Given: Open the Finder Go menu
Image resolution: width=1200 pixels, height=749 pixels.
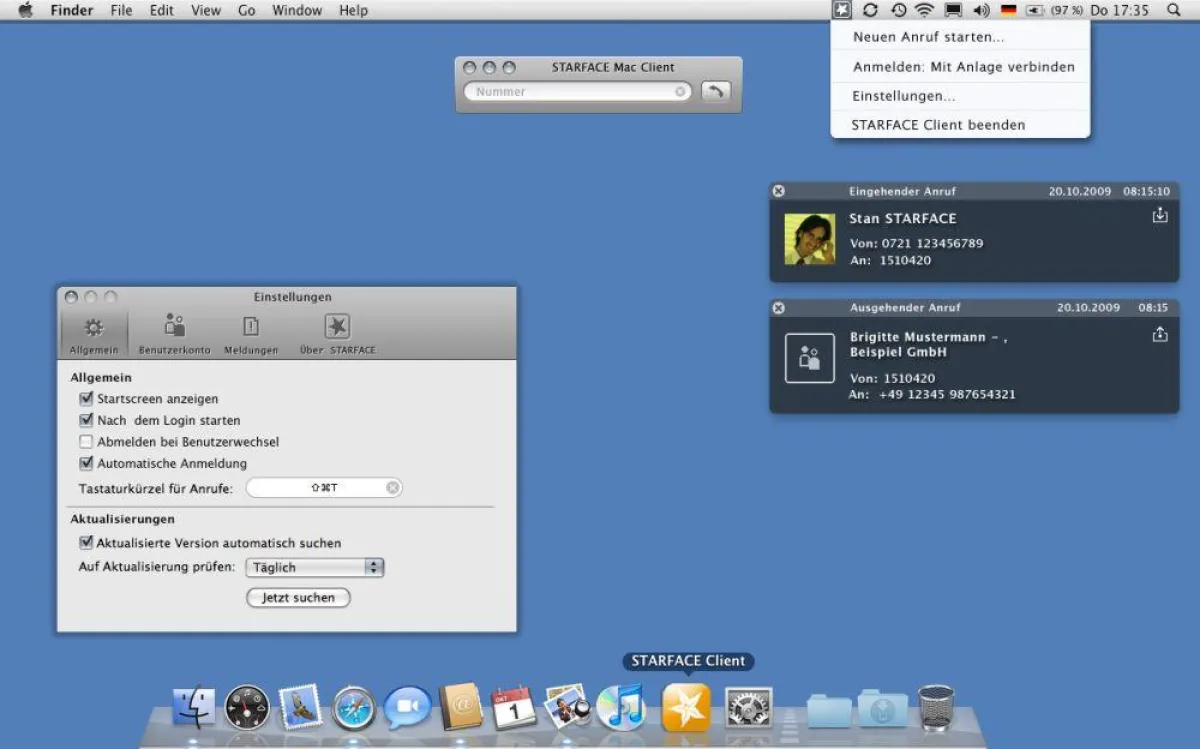Looking at the screenshot, I should coord(247,10).
